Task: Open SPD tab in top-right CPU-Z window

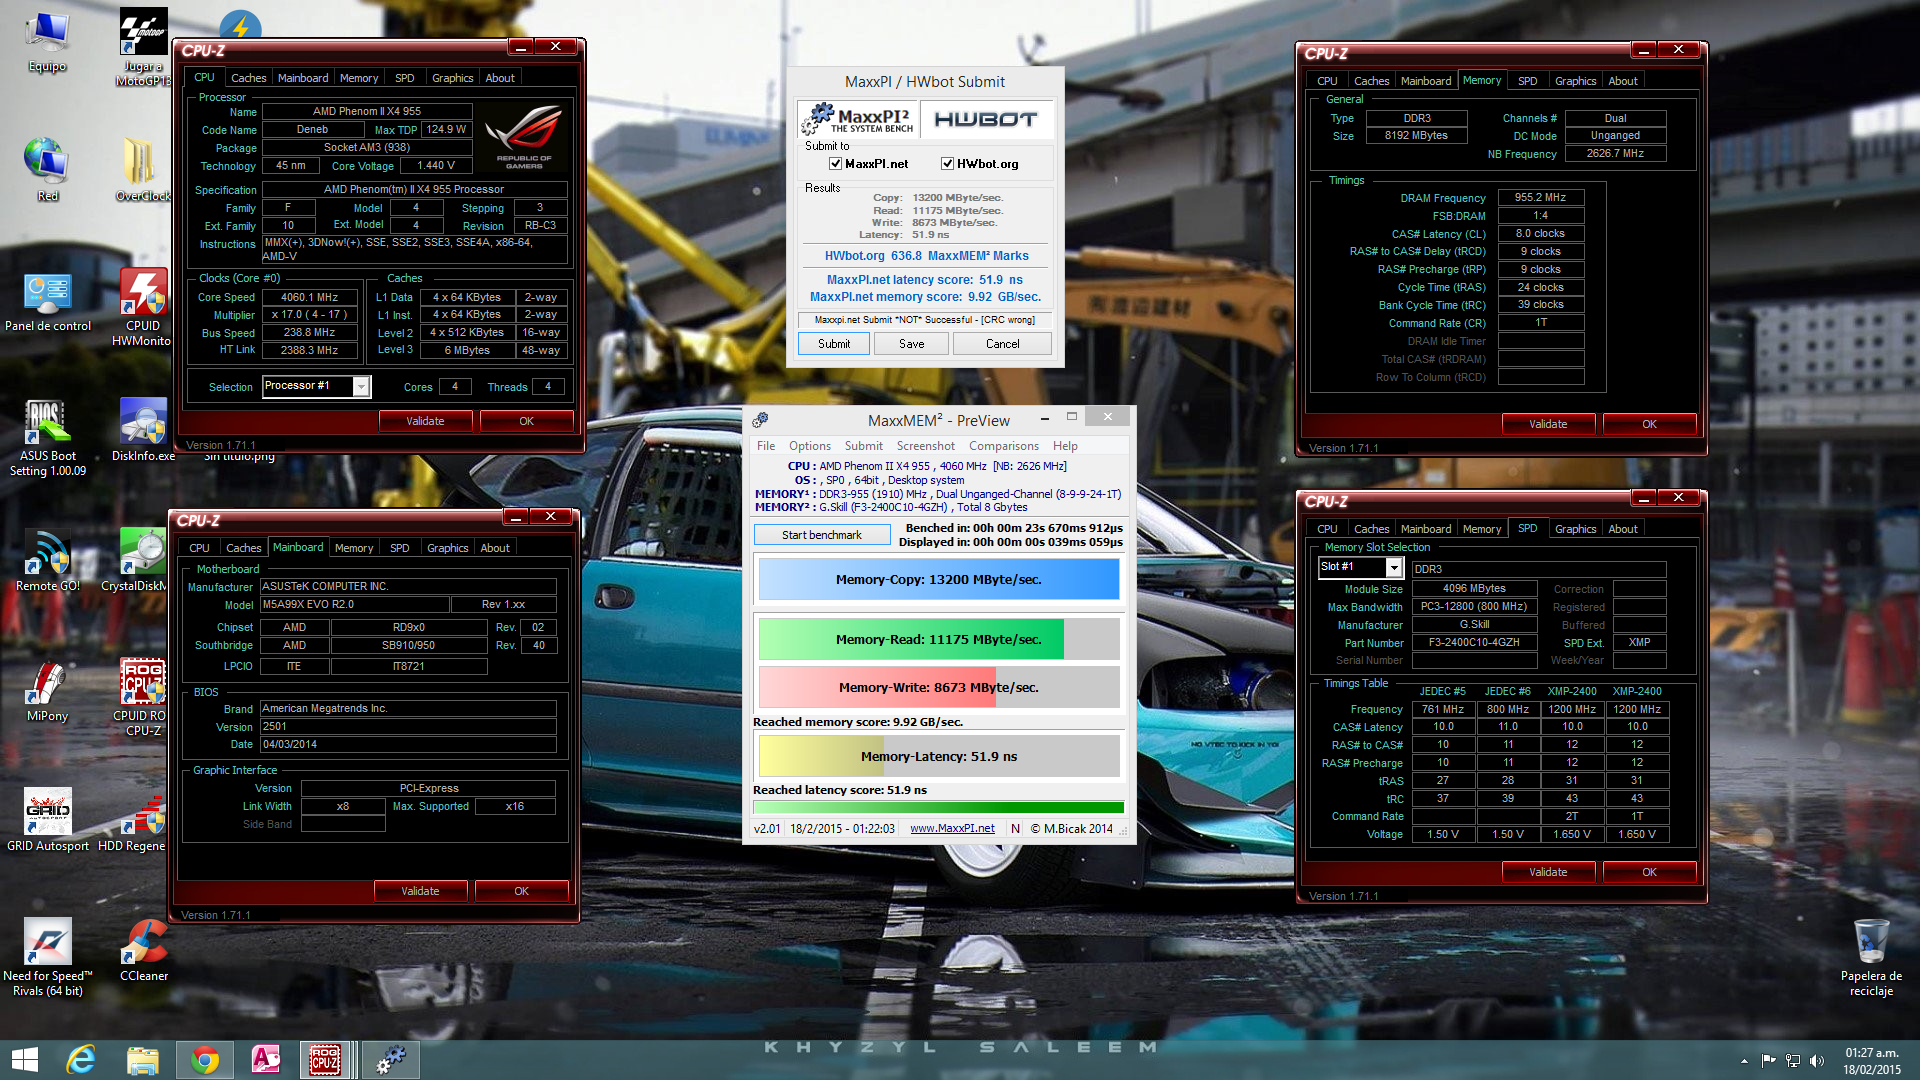Action: [x=1527, y=81]
